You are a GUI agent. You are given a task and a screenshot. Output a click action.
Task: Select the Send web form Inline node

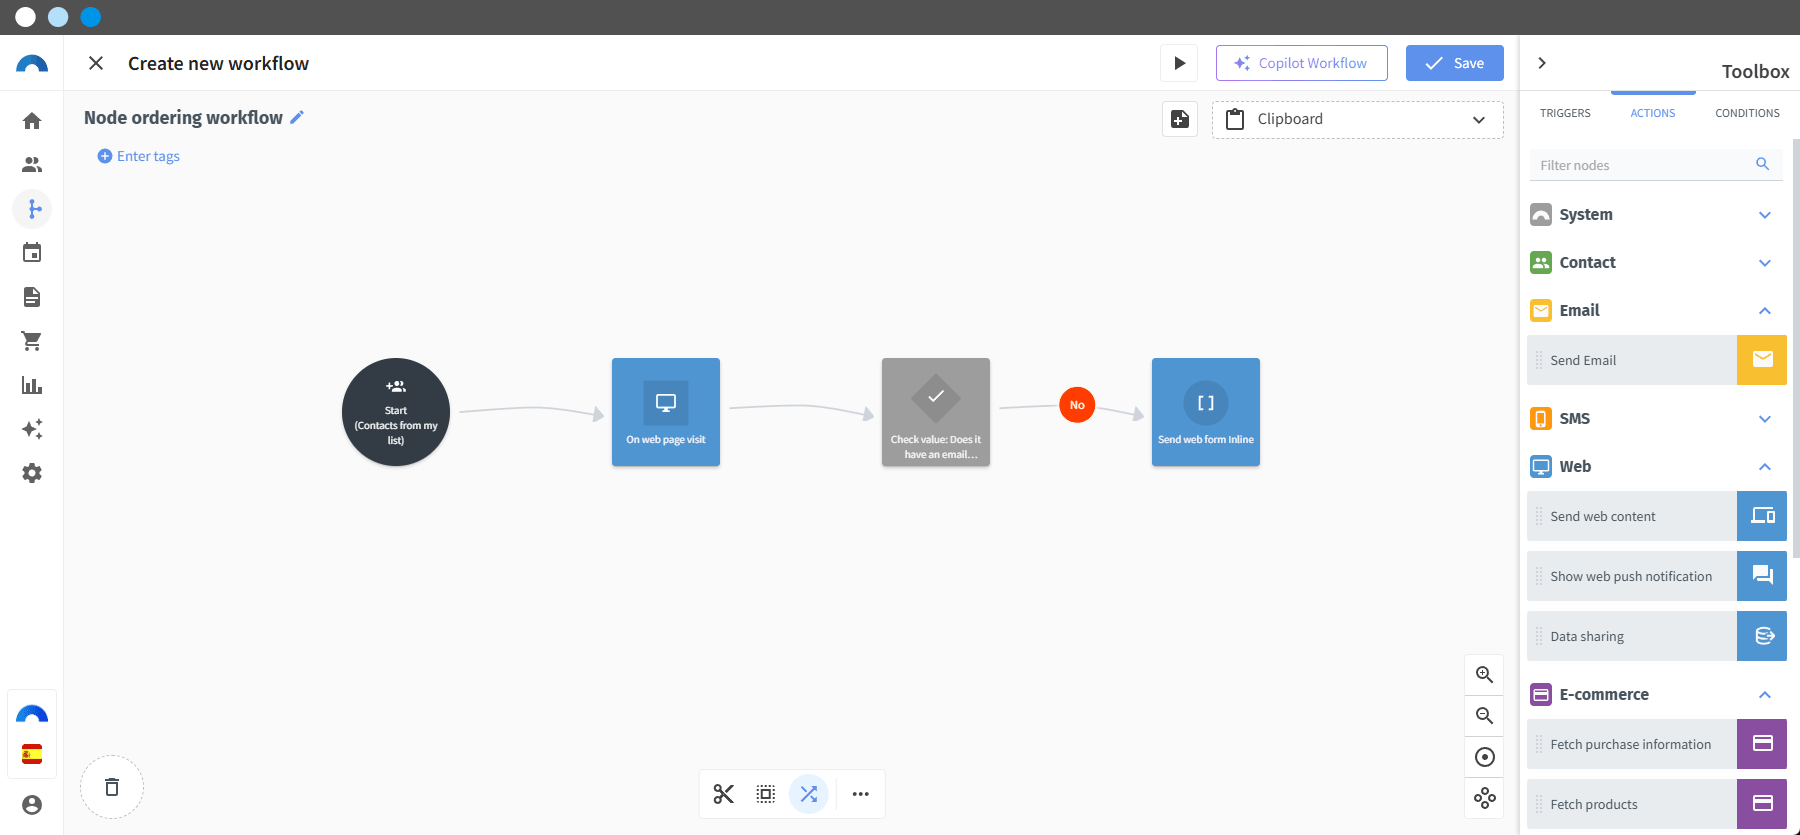click(1206, 412)
